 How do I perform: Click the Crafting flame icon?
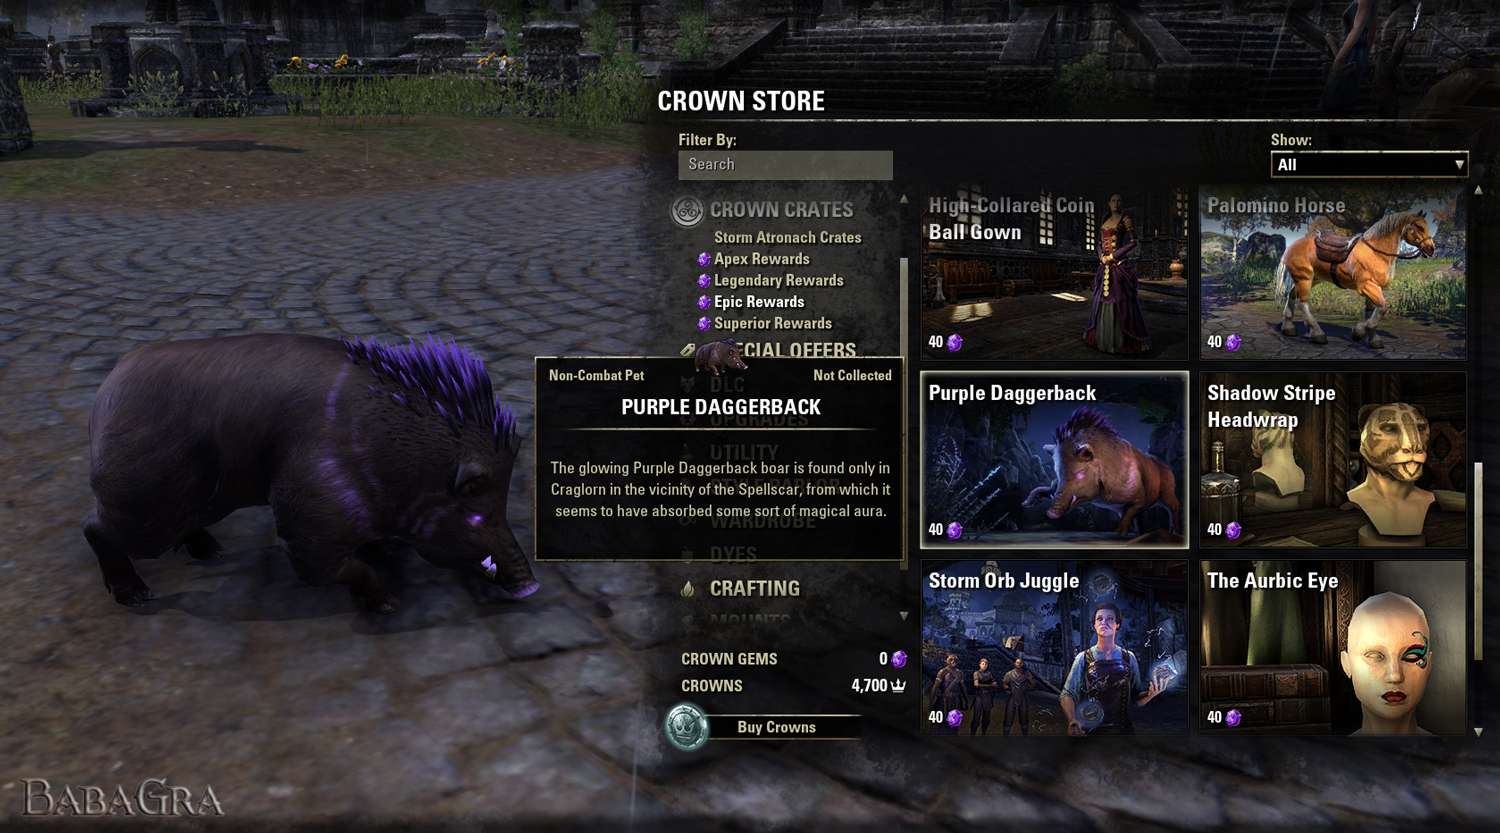tap(688, 589)
